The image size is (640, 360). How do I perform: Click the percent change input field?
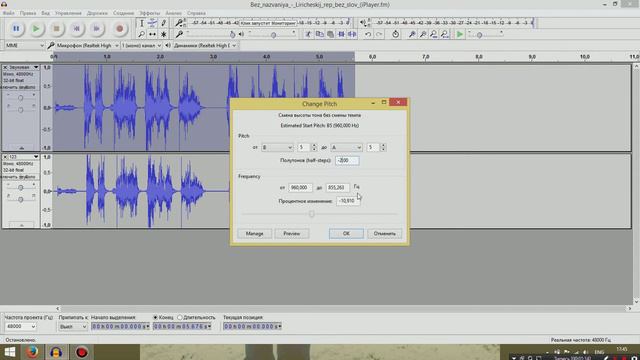pos(348,201)
